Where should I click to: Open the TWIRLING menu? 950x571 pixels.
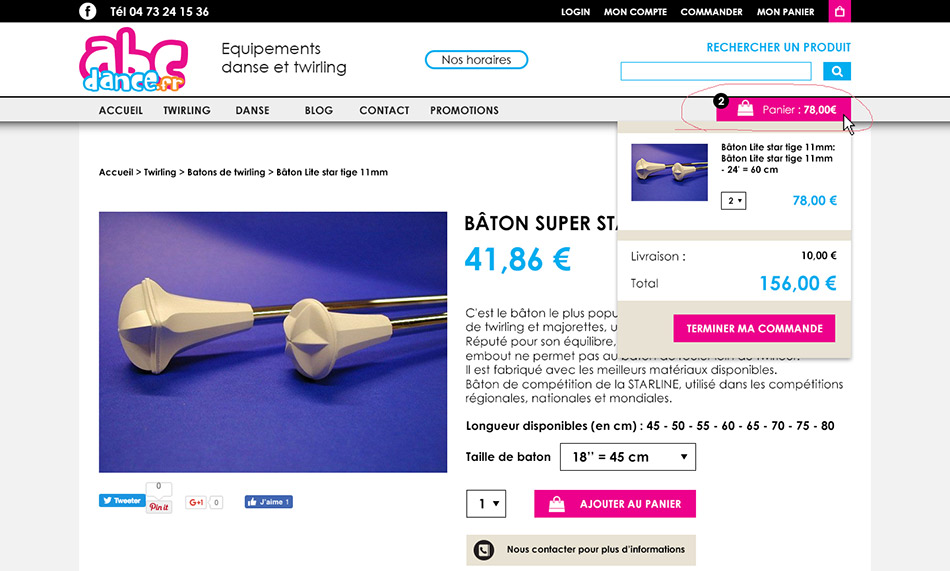coord(187,110)
